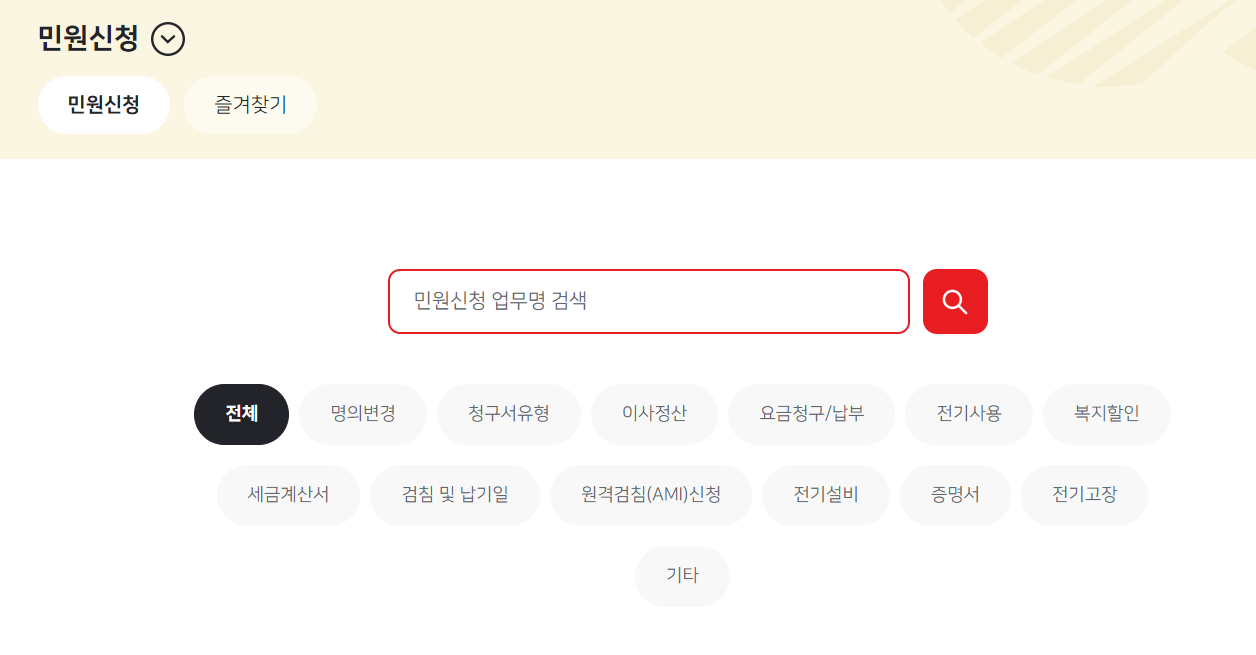The image size is (1256, 655).
Task: Choose the 청구서유형 filter option
Action: (x=509, y=414)
